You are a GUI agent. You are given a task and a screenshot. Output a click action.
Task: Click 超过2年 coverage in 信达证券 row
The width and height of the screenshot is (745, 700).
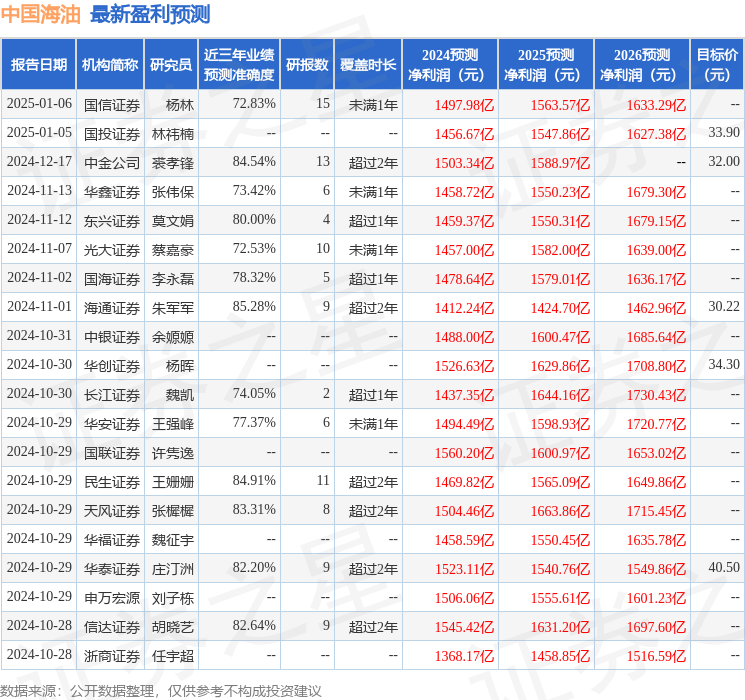(x=373, y=626)
